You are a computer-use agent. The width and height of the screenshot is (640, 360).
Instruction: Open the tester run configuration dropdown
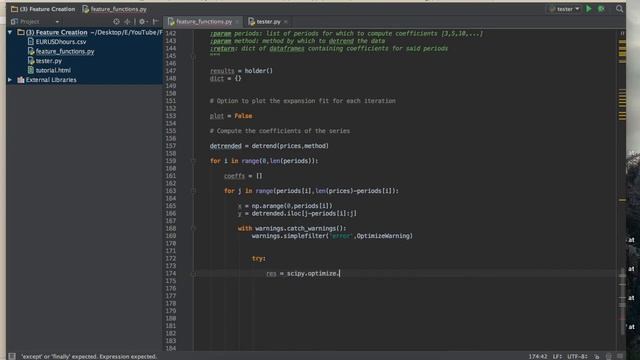(x=564, y=9)
